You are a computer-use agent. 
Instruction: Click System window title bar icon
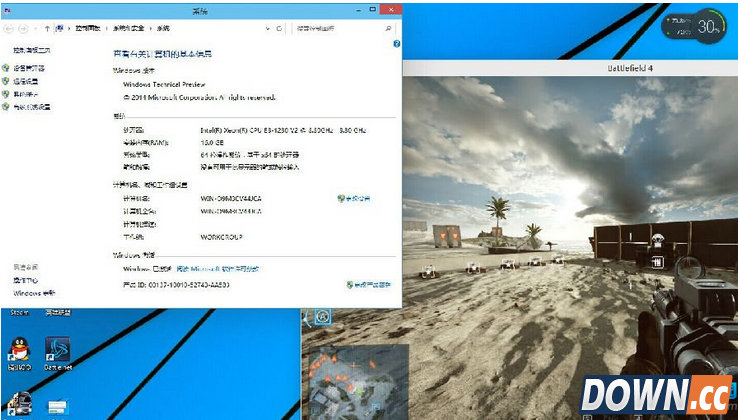pos(7,10)
